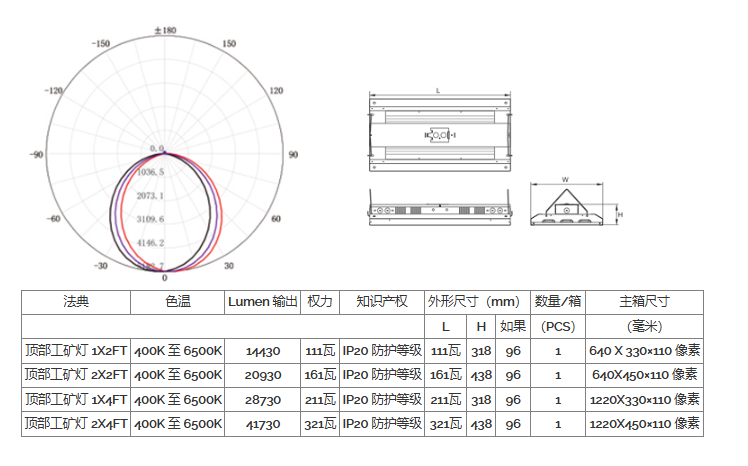Click the Lumen 输出 column header
748x466 pixels.
point(263,302)
